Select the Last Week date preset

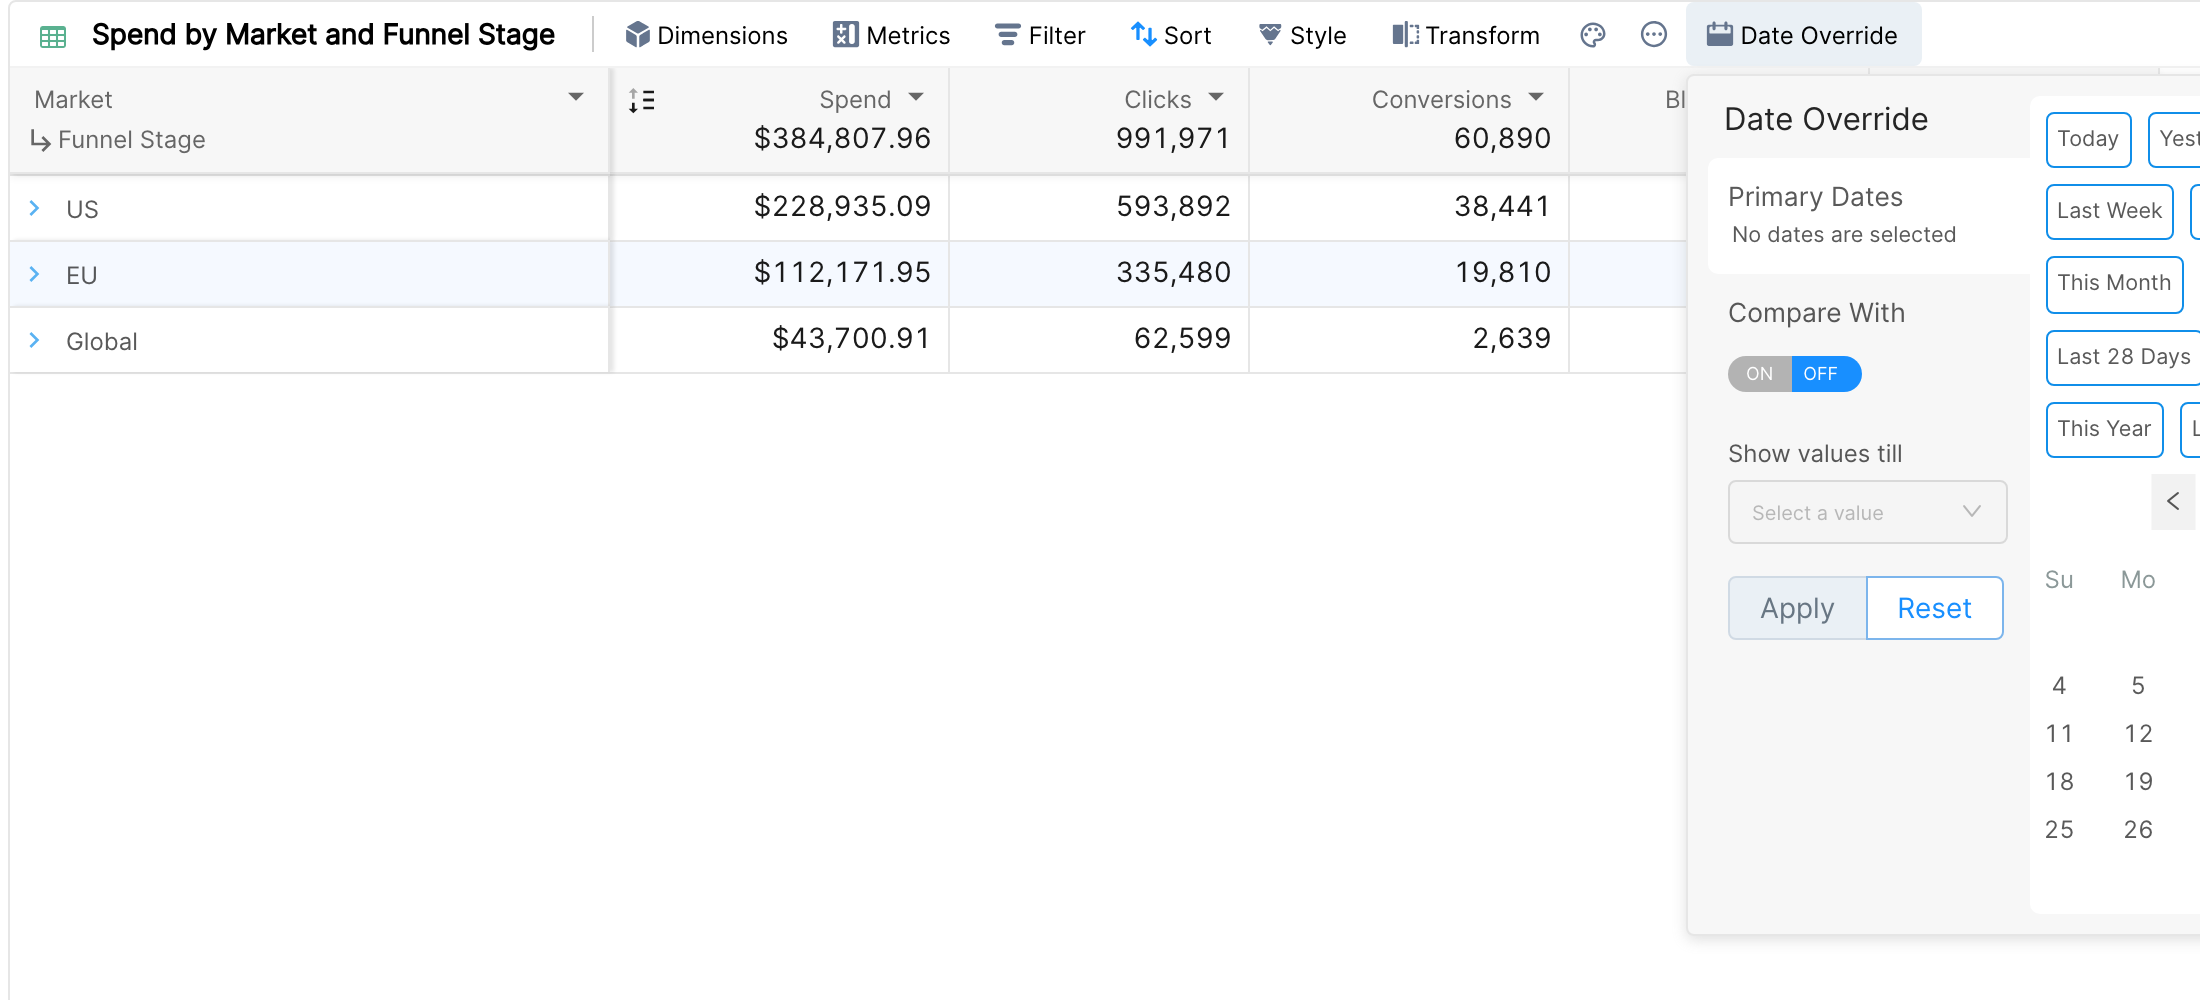(x=2109, y=212)
